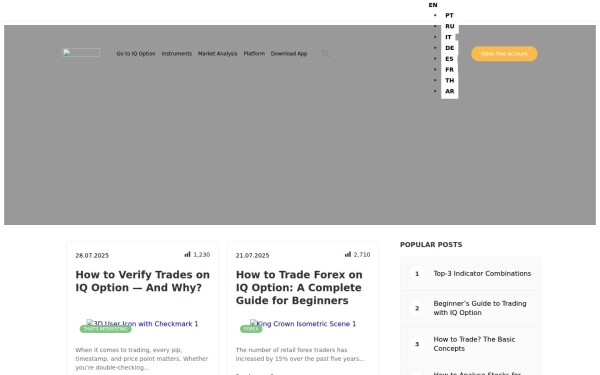Viewport: 600px width, 375px height.
Task: Click Open free account button
Action: pyautogui.click(x=504, y=54)
